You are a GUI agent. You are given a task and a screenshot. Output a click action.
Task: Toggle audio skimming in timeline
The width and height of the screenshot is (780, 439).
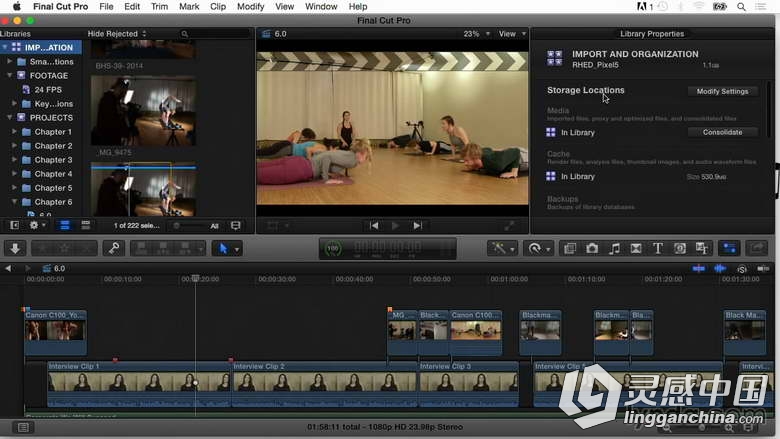pyautogui.click(x=720, y=268)
